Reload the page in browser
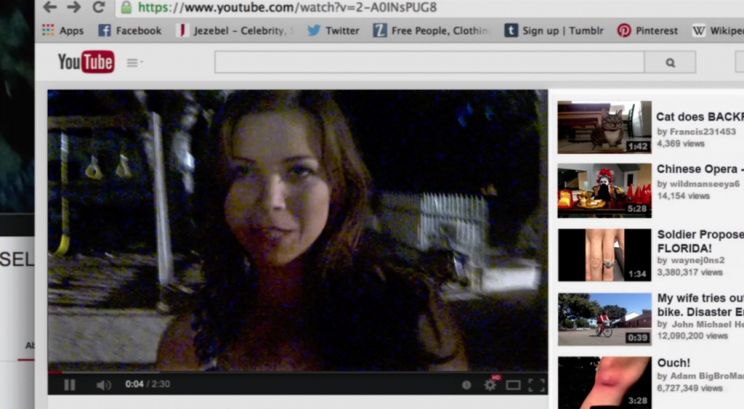744x409 pixels. (x=98, y=7)
